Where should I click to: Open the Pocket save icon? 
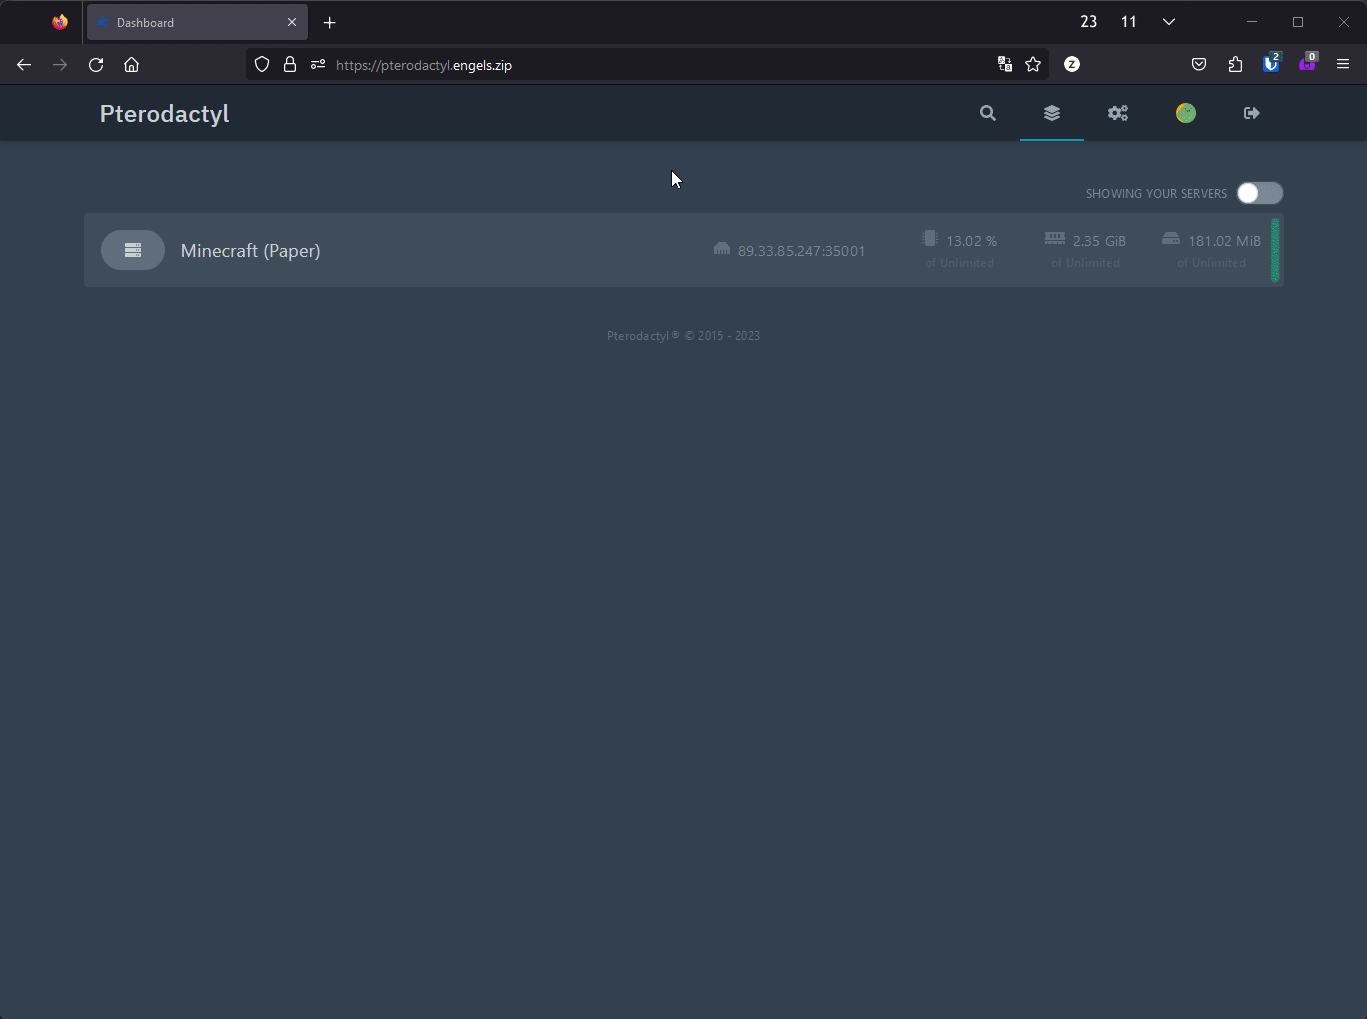coord(1199,65)
